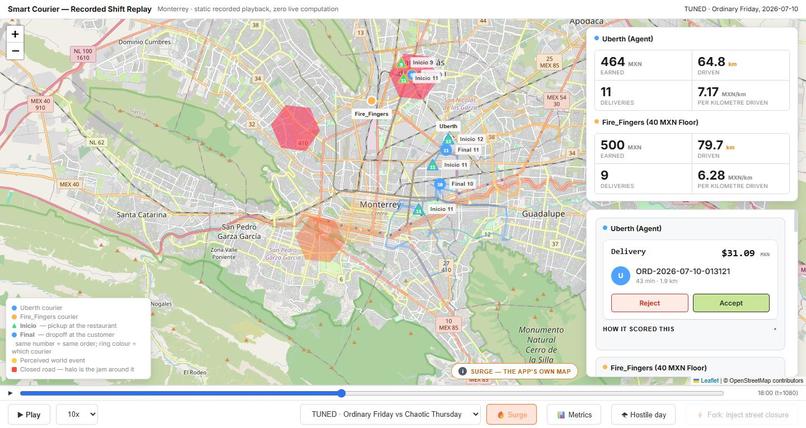Click the Uberth courier label on map
The image size is (806, 428).
click(x=448, y=126)
